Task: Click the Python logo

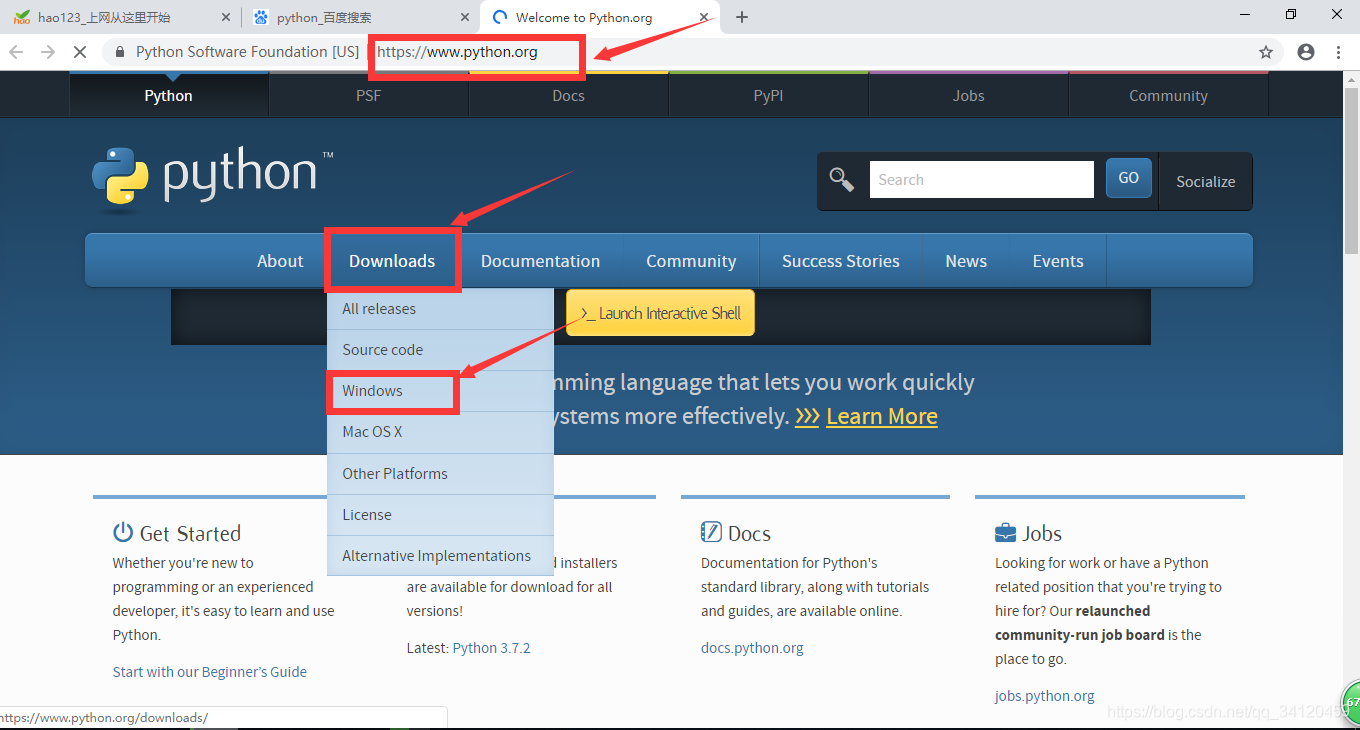Action: [212, 178]
